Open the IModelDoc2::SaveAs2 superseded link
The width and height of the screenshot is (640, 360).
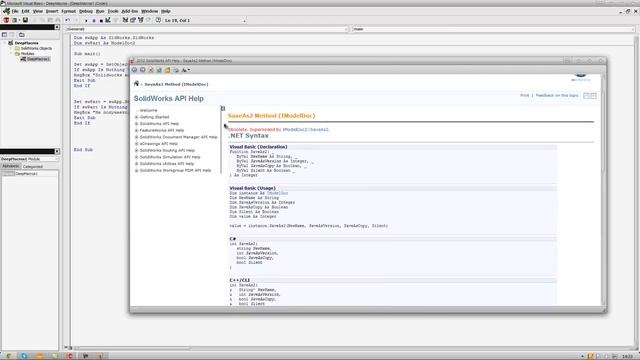point(306,129)
